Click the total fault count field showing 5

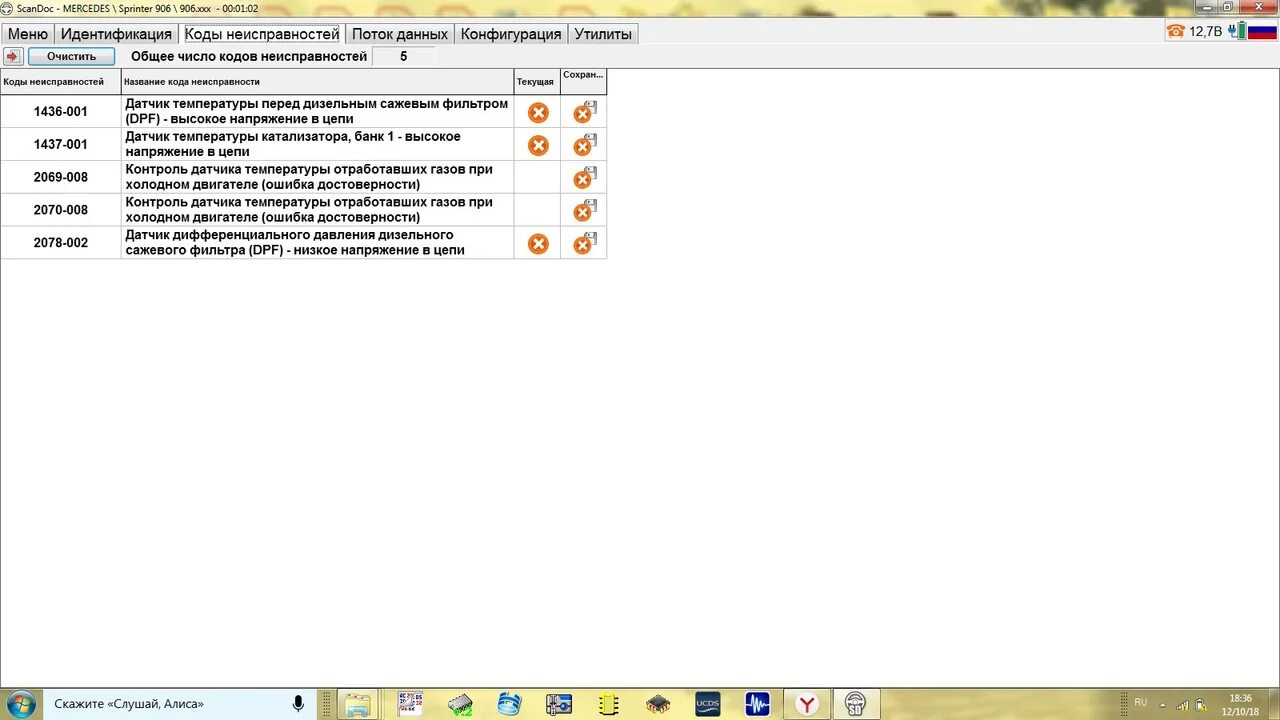tap(404, 57)
